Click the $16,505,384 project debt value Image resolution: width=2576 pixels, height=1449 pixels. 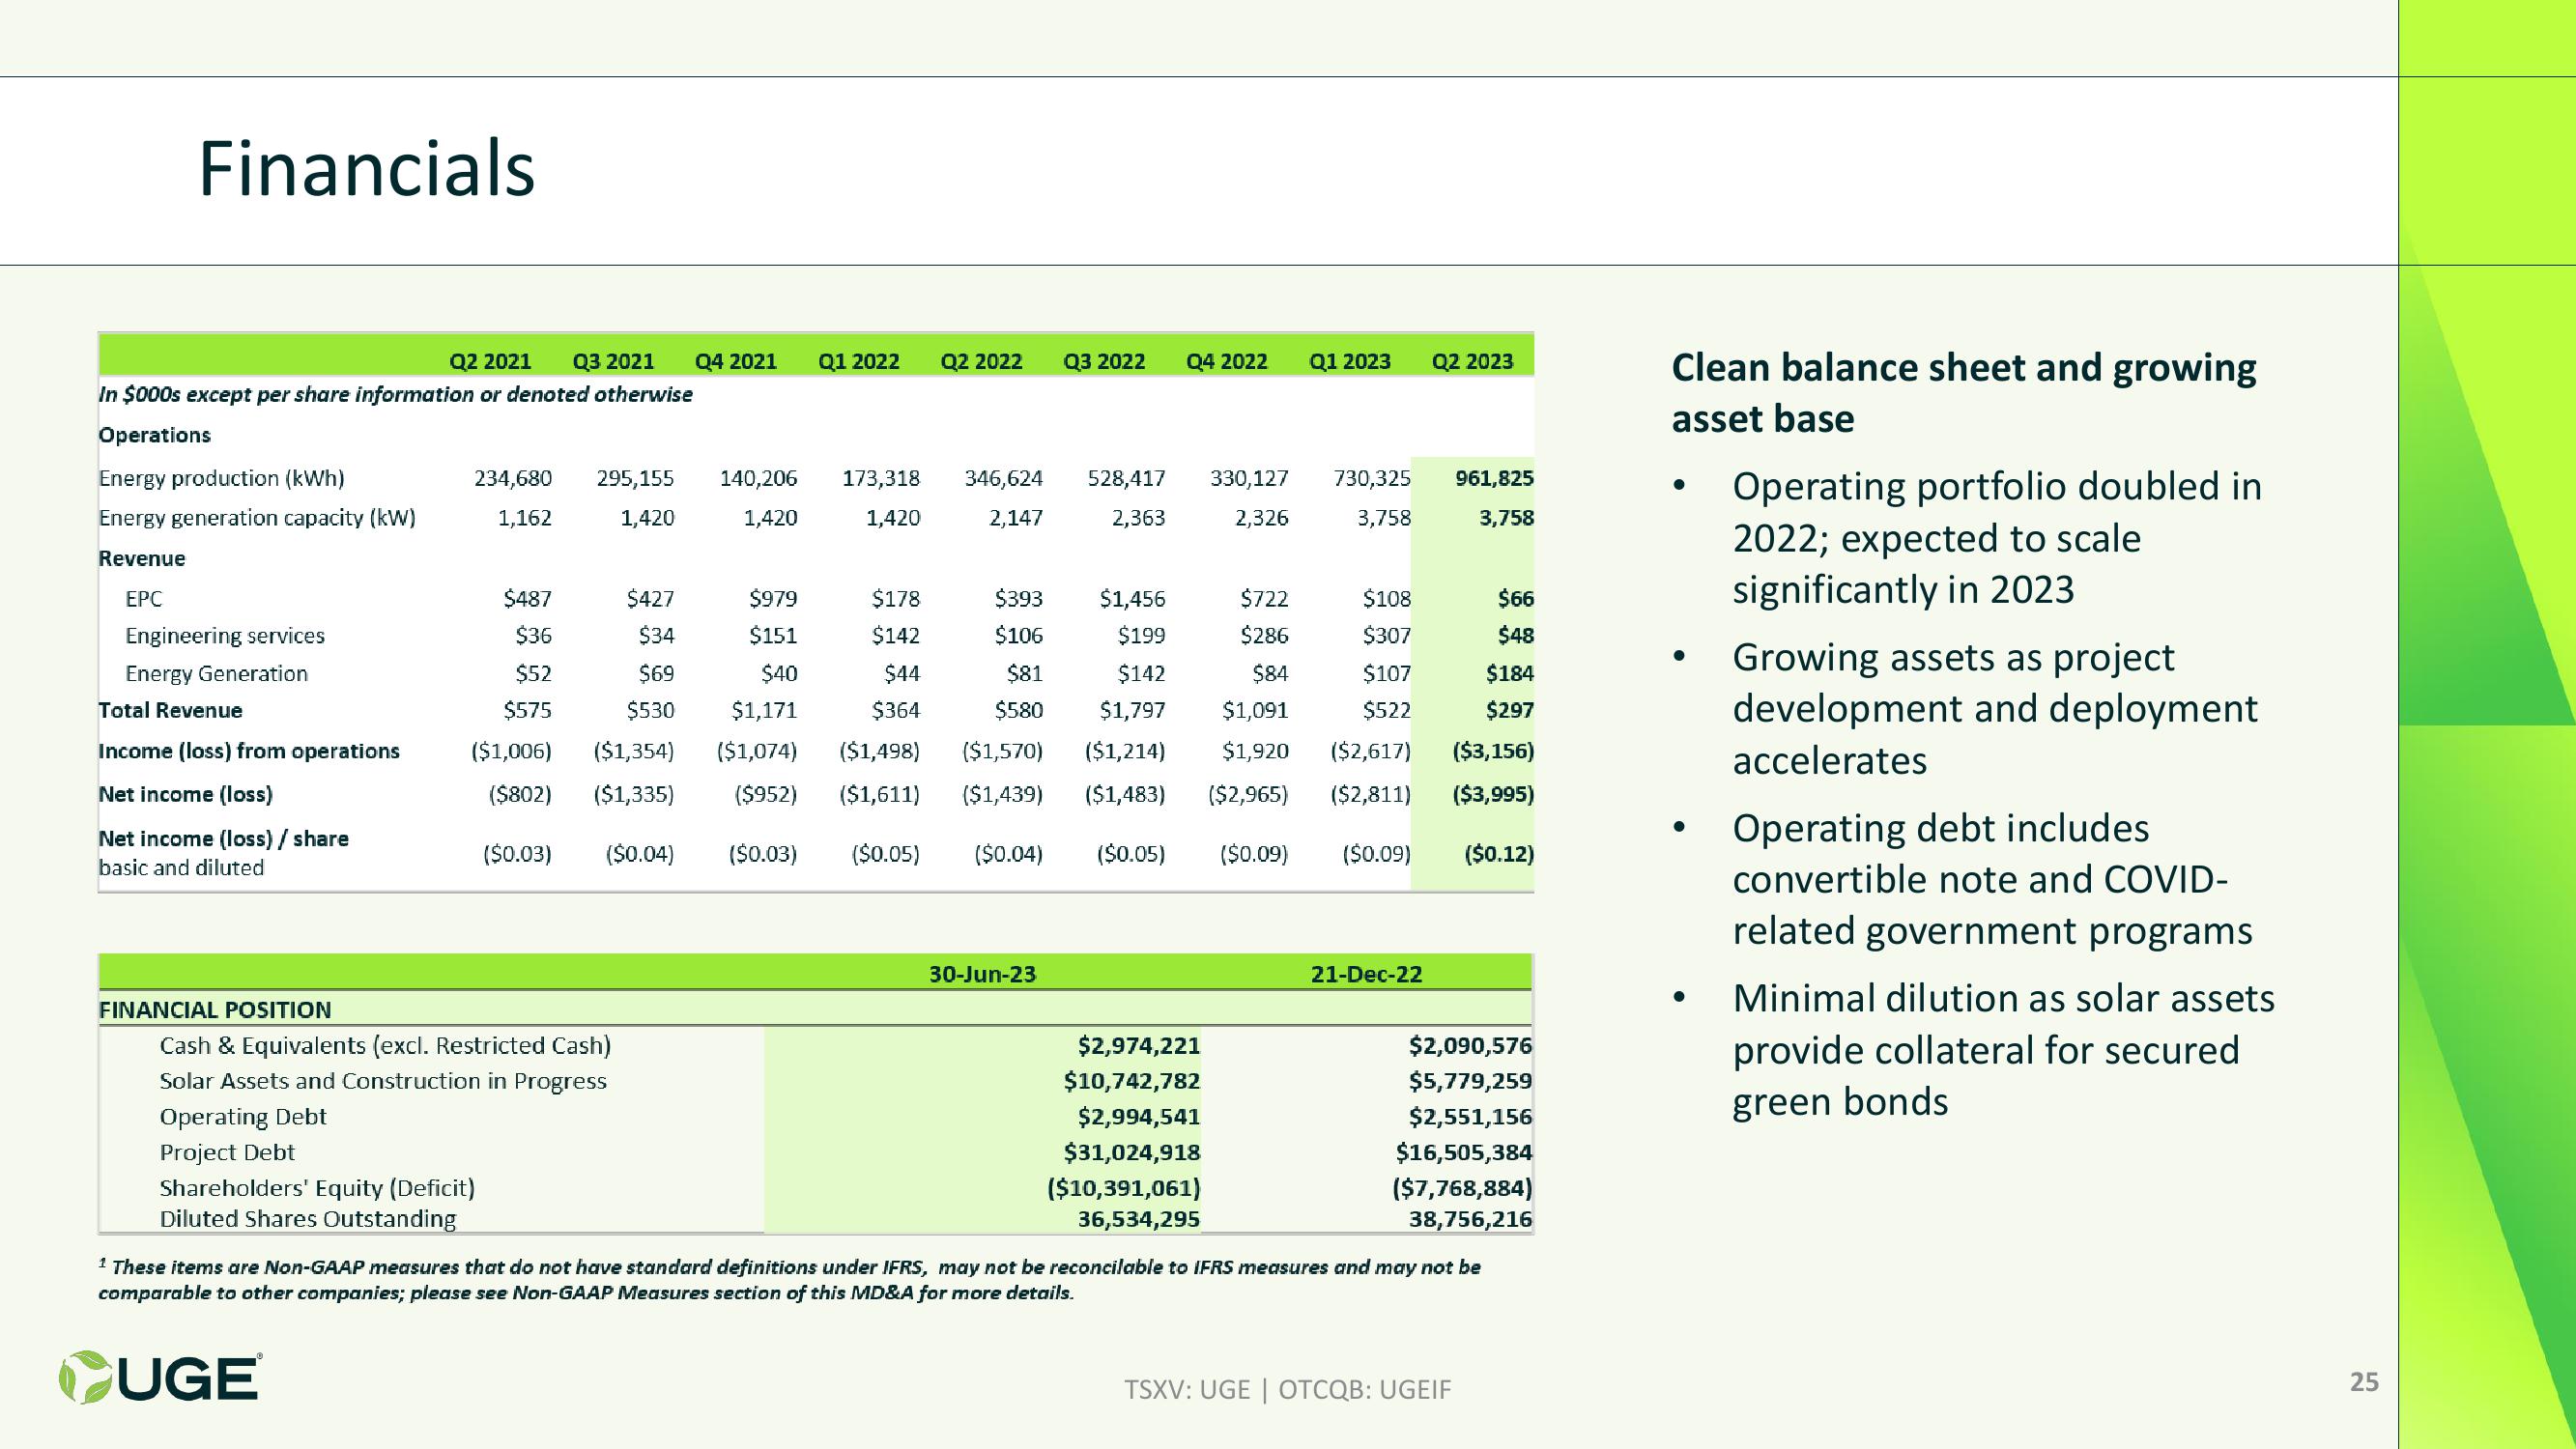(1464, 1153)
